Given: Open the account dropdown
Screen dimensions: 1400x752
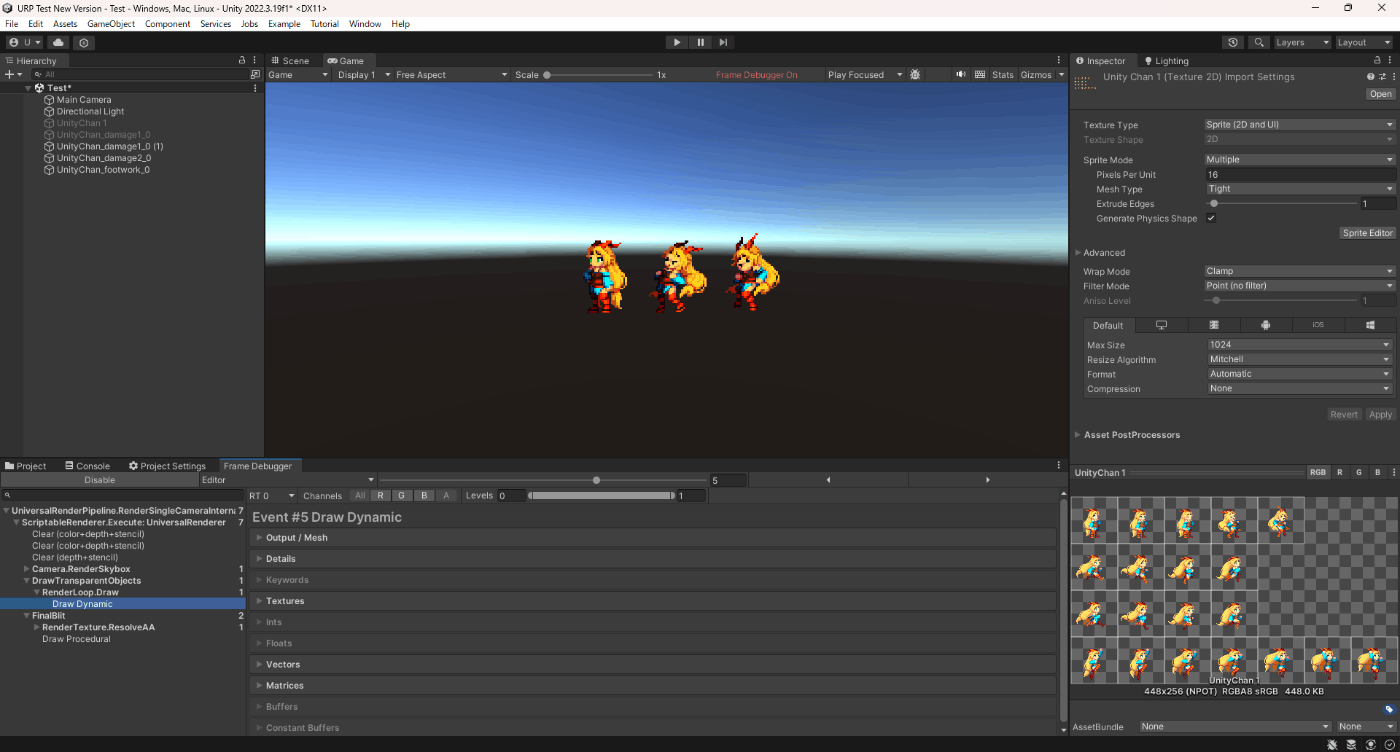Looking at the screenshot, I should coord(25,43).
